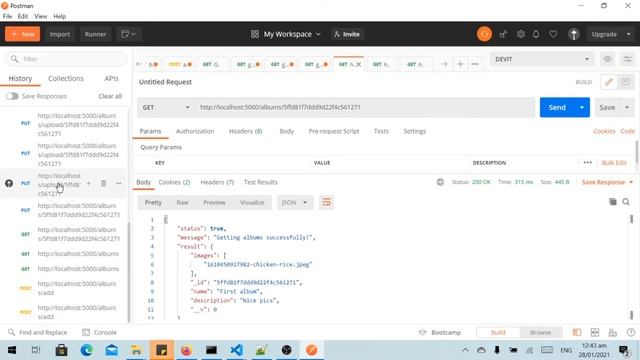Click the wrap lines icon in response
The width and height of the screenshot is (640, 360).
(x=326, y=202)
